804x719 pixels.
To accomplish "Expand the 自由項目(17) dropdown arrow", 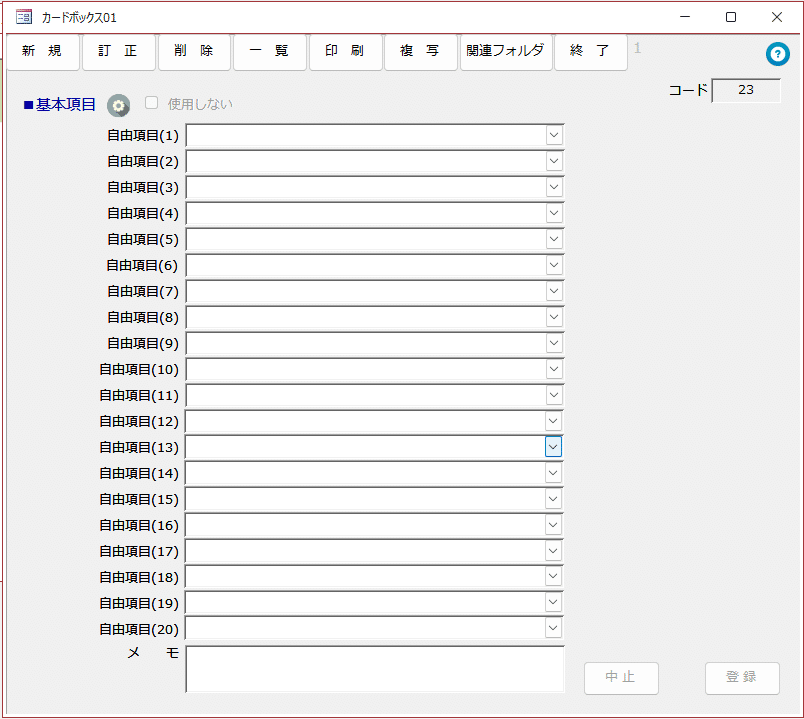I will point(553,551).
